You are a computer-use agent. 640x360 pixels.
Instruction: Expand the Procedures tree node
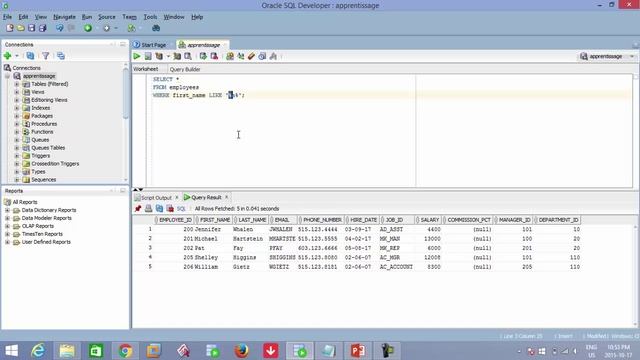click(17, 124)
